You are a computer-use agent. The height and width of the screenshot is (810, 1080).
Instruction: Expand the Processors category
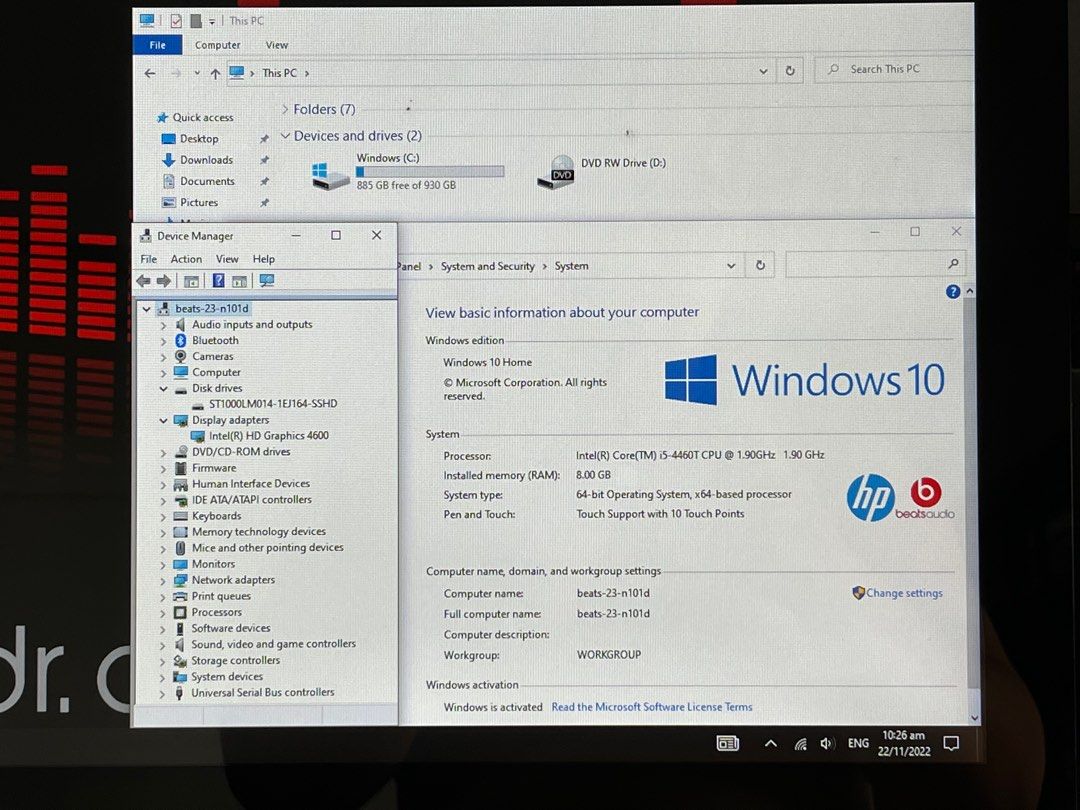point(165,612)
